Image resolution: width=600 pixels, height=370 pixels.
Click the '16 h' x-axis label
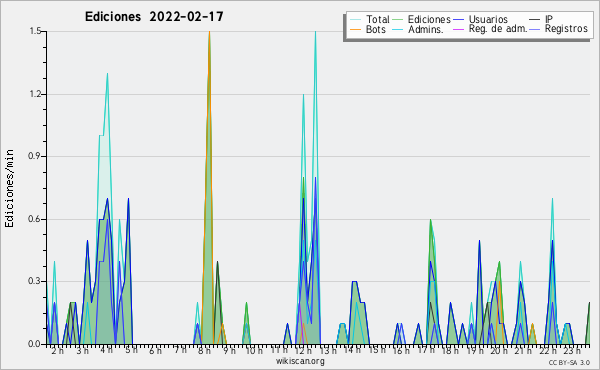(x=401, y=351)
